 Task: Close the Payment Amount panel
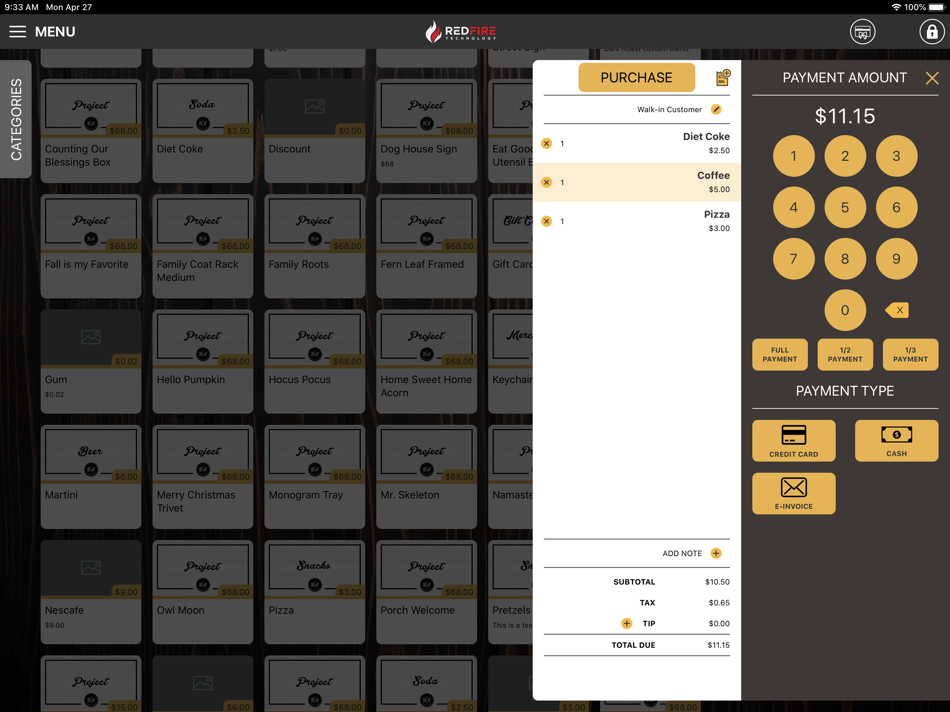(932, 78)
